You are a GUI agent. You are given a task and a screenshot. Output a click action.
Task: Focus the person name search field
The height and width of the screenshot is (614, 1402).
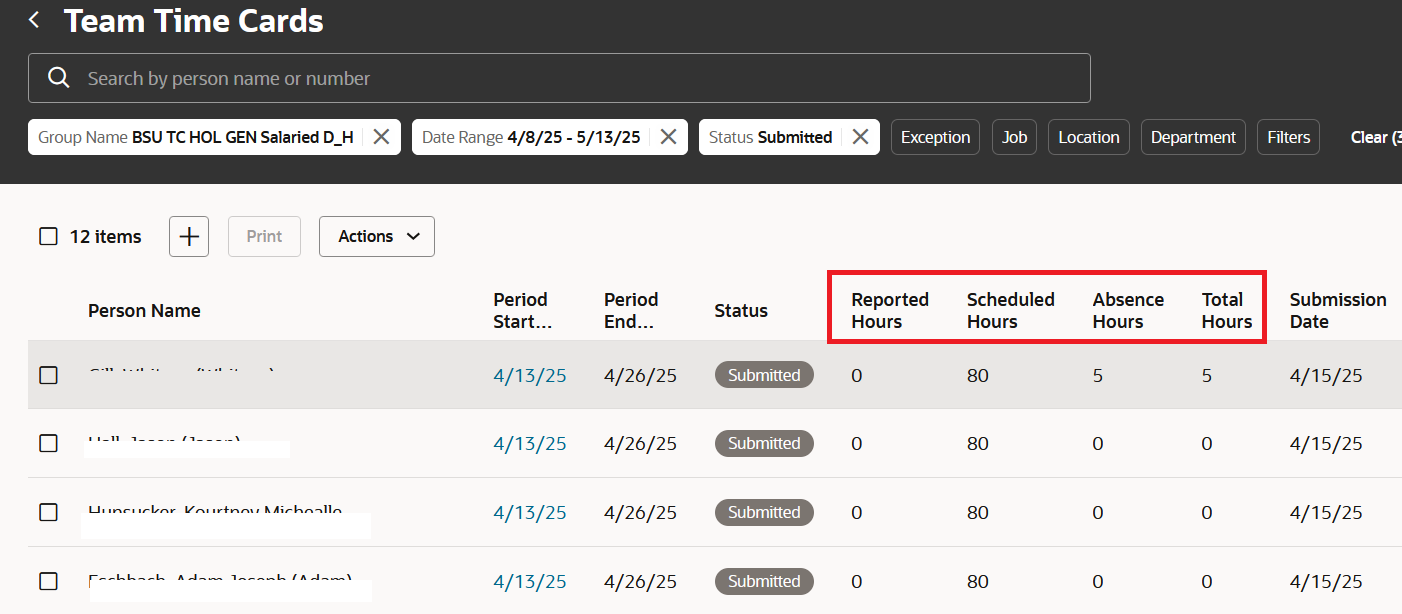click(x=559, y=78)
